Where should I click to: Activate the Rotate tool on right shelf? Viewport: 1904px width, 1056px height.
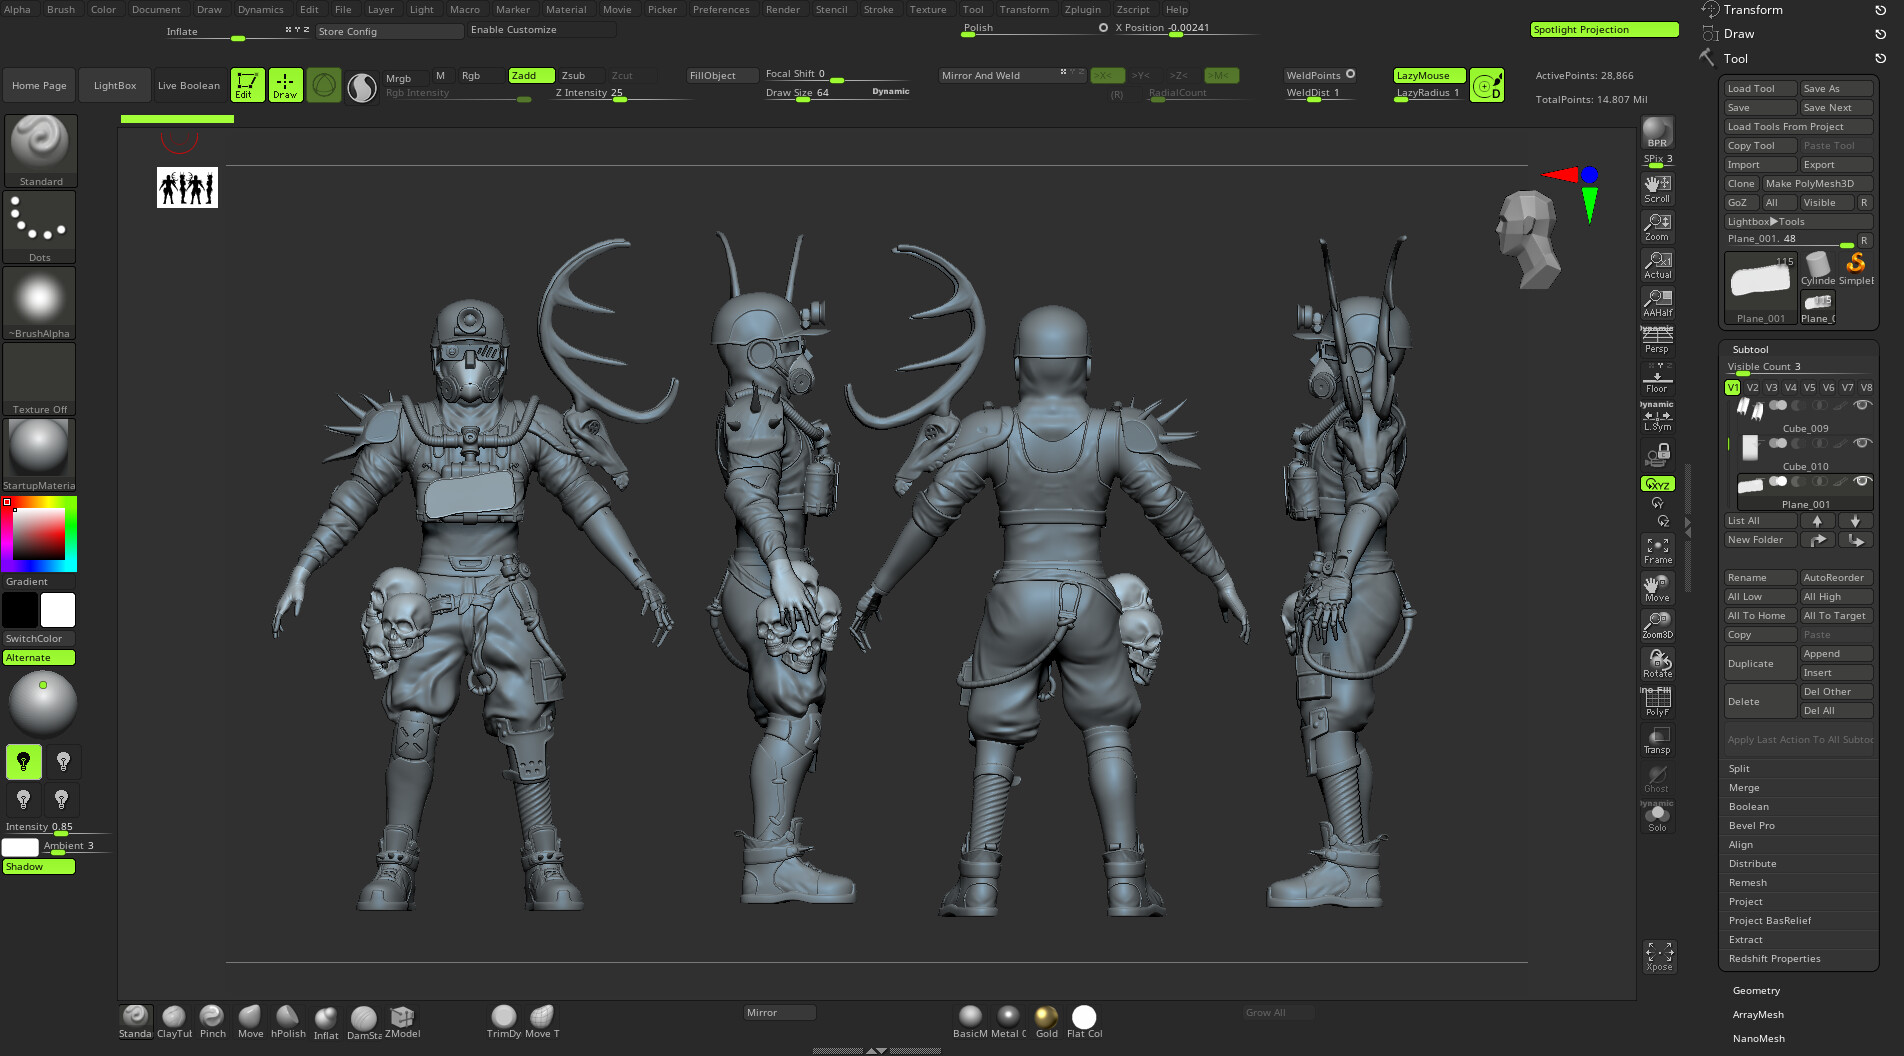click(x=1658, y=660)
